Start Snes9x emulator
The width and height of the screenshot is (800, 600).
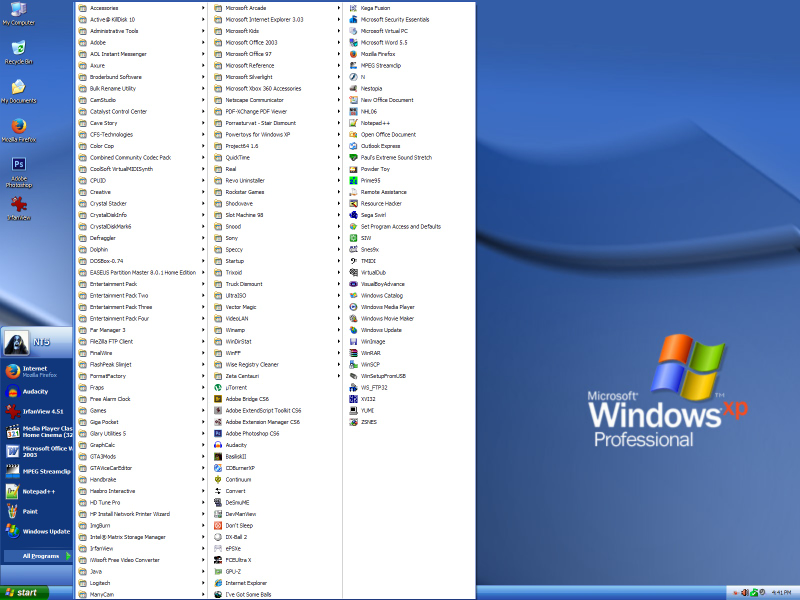tap(369, 249)
